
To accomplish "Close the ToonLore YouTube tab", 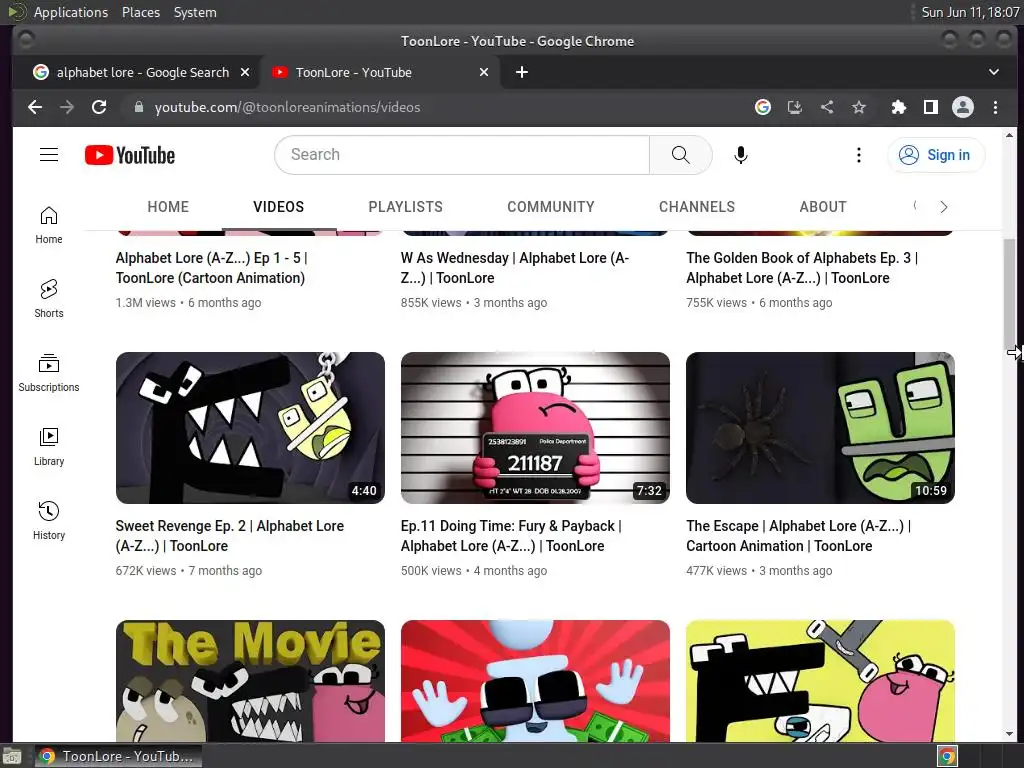I will coord(484,72).
